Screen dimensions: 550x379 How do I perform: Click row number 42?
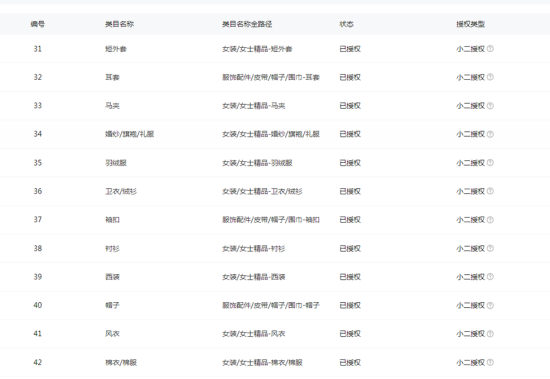click(x=38, y=363)
